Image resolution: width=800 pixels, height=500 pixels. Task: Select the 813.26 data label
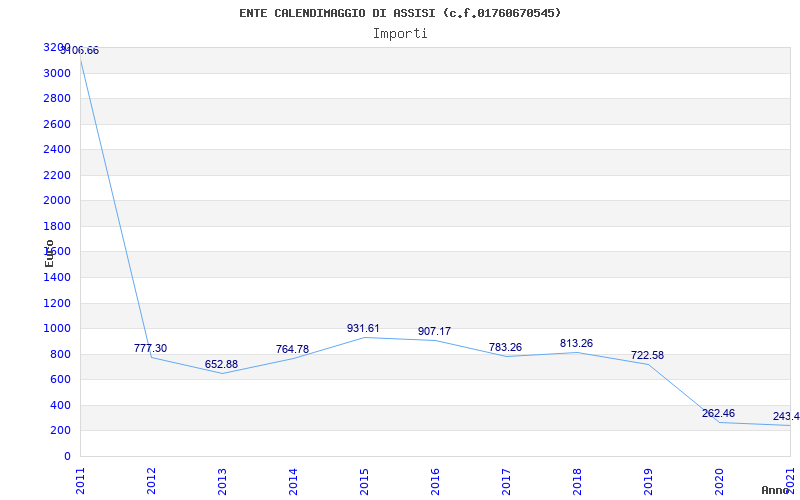[576, 343]
